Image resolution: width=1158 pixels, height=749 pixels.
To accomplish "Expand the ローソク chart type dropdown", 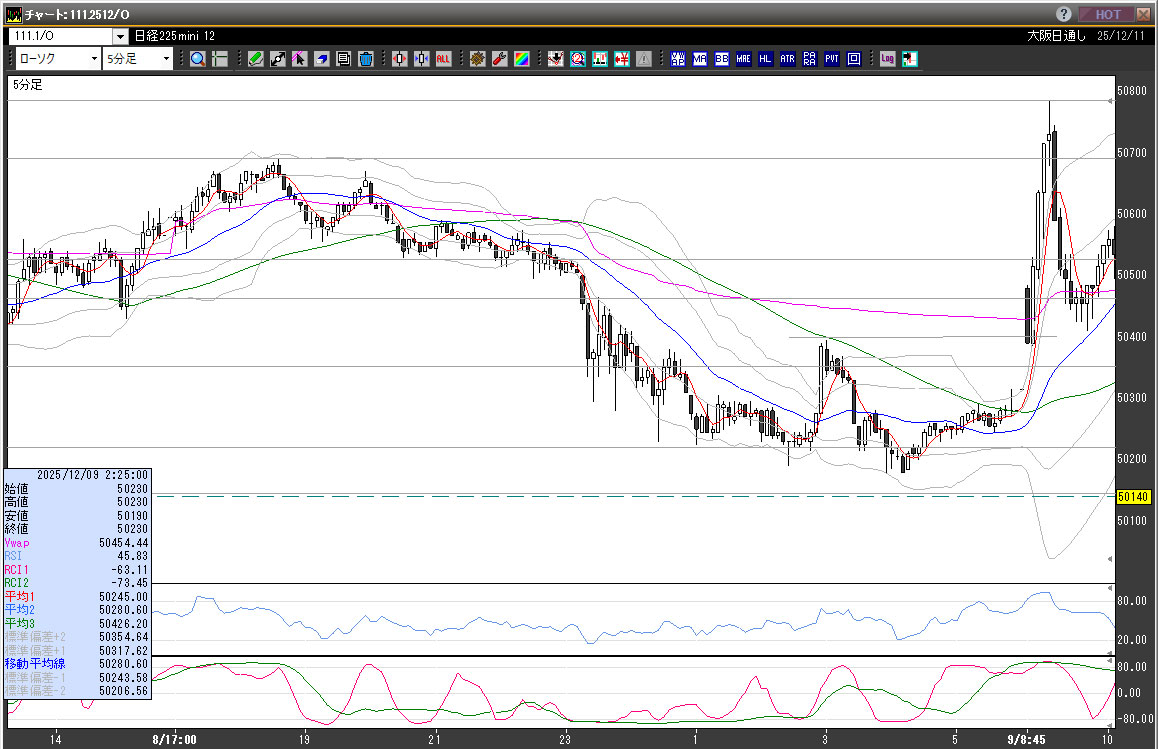I will coord(94,59).
